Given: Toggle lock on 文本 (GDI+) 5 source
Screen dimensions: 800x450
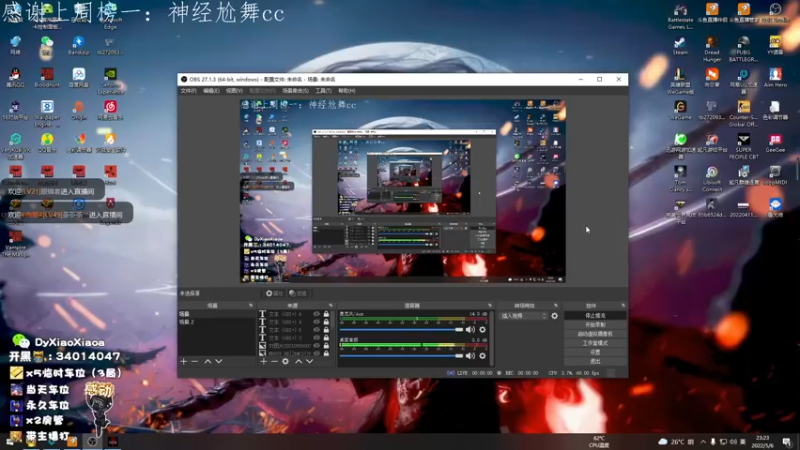Looking at the screenshot, I should [x=326, y=330].
